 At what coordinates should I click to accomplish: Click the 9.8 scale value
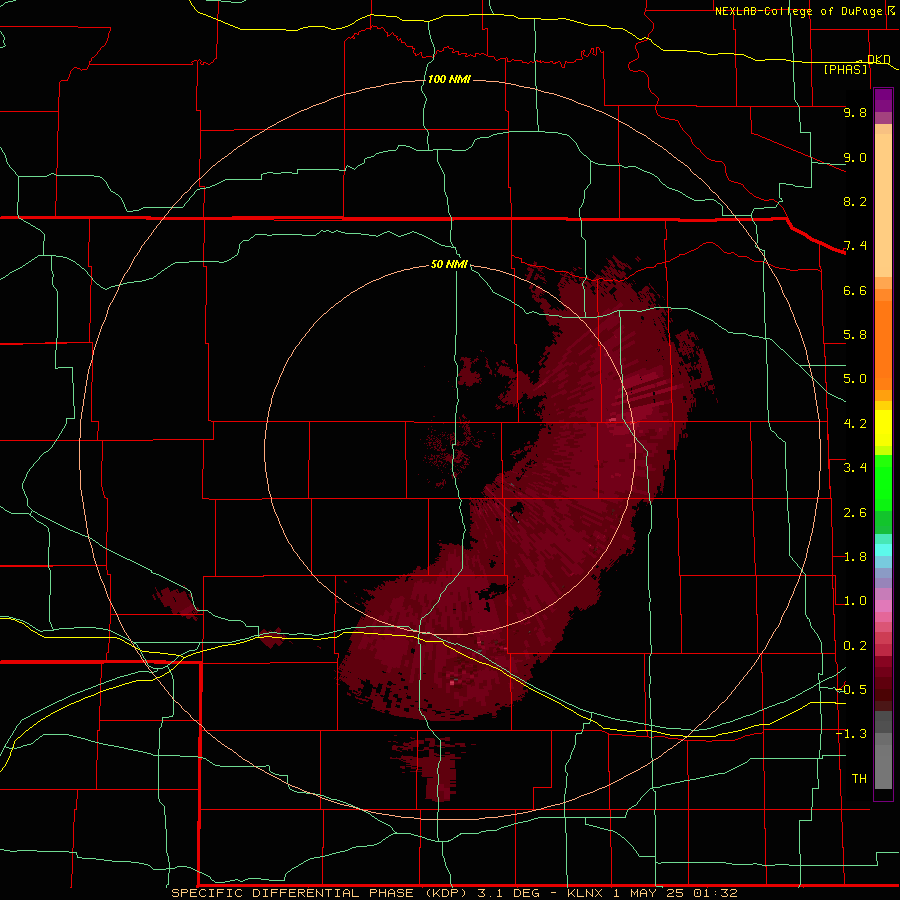pyautogui.click(x=855, y=112)
